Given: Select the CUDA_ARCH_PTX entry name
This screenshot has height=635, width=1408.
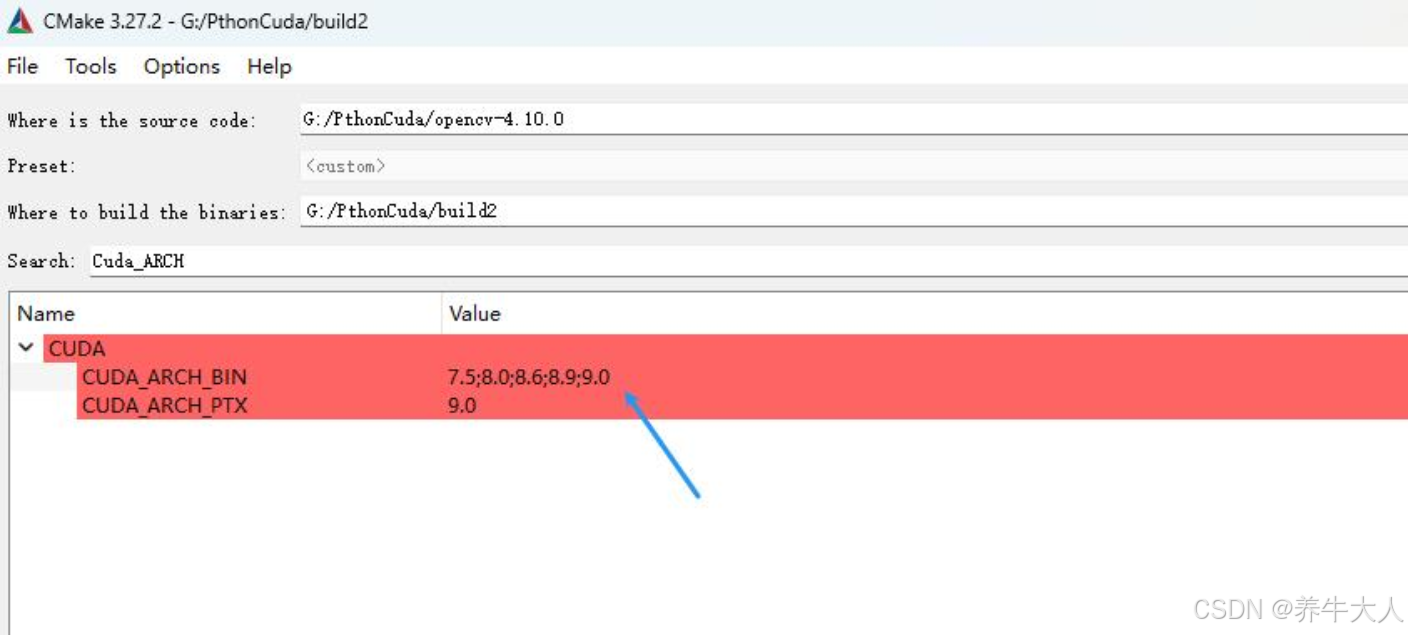Looking at the screenshot, I should (164, 405).
